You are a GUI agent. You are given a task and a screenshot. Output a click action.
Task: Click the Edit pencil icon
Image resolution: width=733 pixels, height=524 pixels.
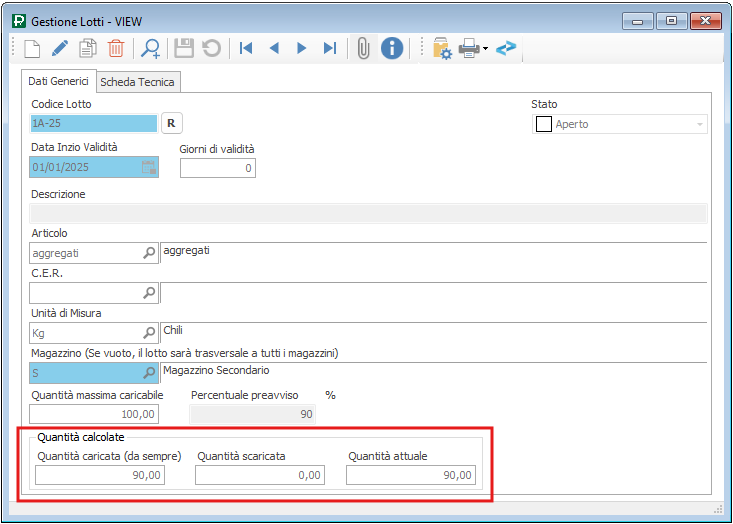pyautogui.click(x=59, y=48)
